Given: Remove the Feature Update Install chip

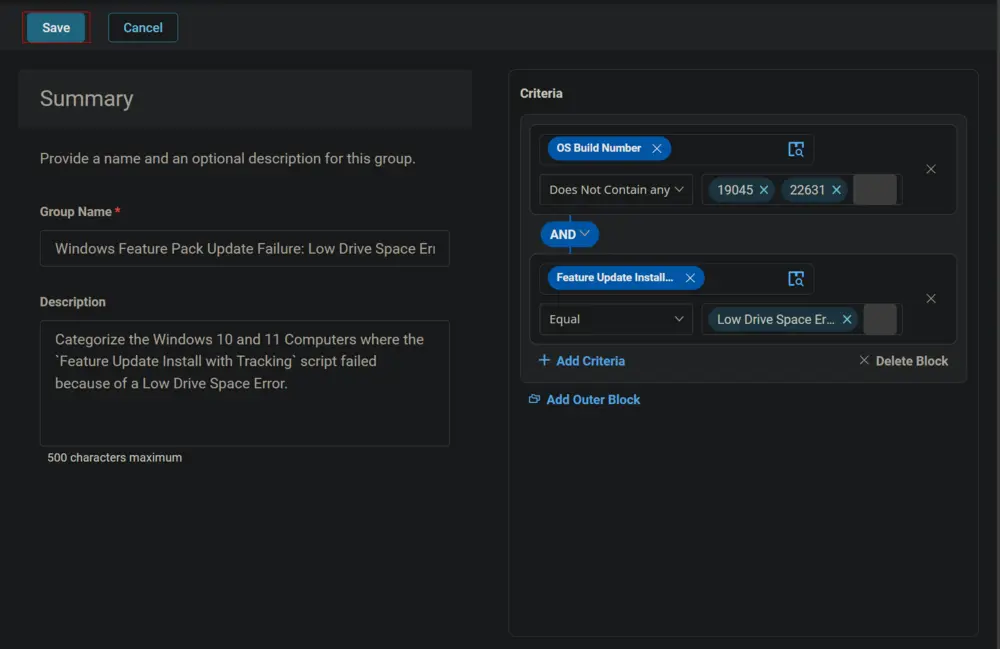Looking at the screenshot, I should [689, 278].
